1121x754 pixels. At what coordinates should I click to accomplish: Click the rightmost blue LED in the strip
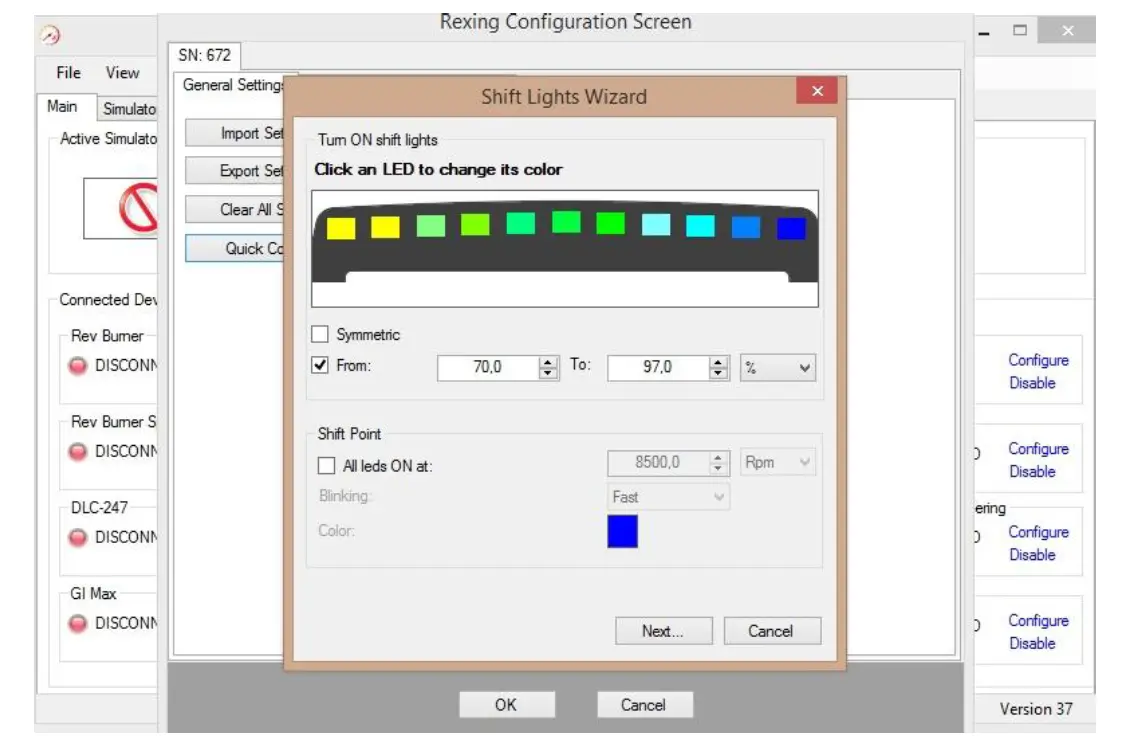[790, 229]
